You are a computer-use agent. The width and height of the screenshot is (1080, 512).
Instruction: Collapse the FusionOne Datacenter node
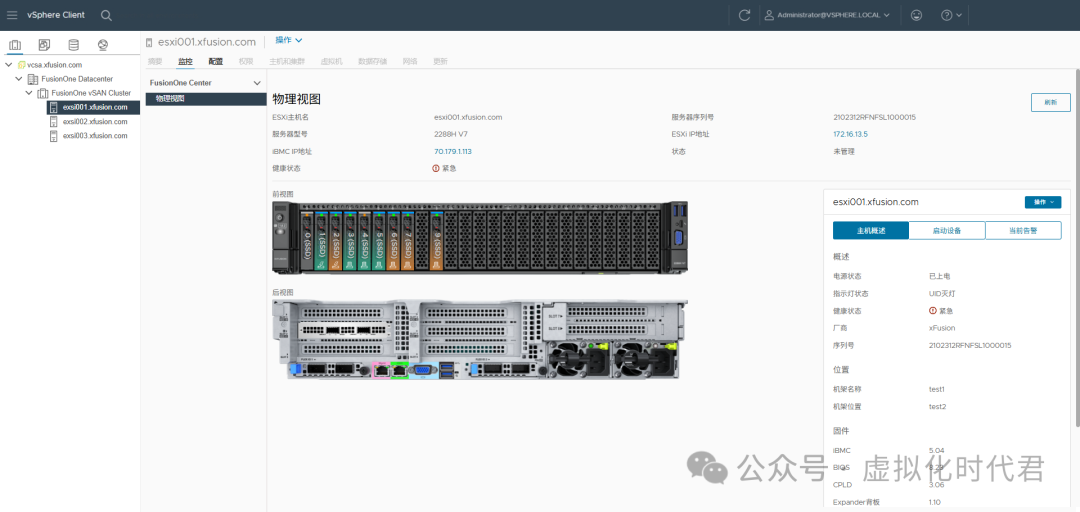point(19,79)
